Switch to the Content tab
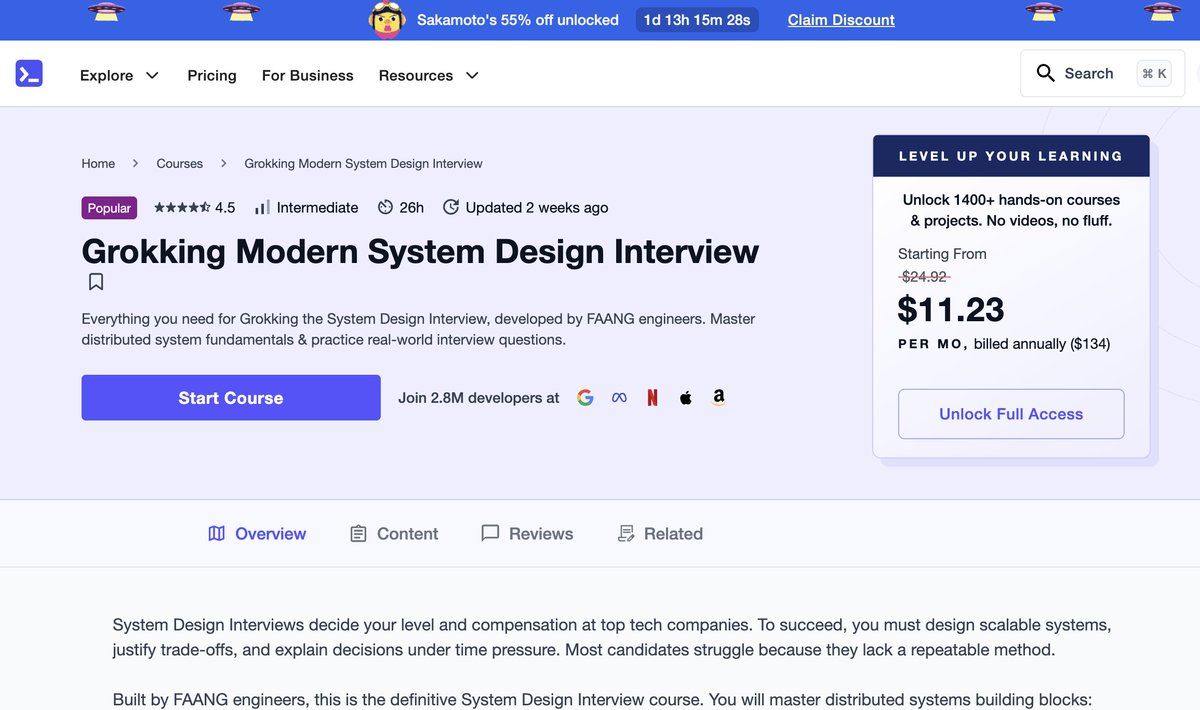1200x710 pixels. point(394,534)
